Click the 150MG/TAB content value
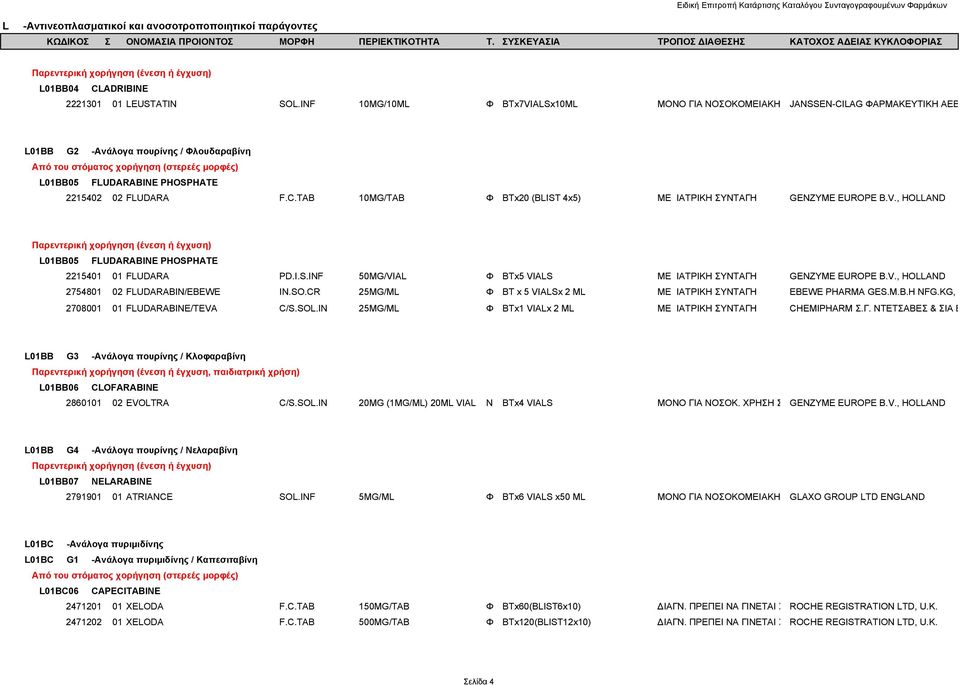The image size is (960, 685). click(x=384, y=606)
